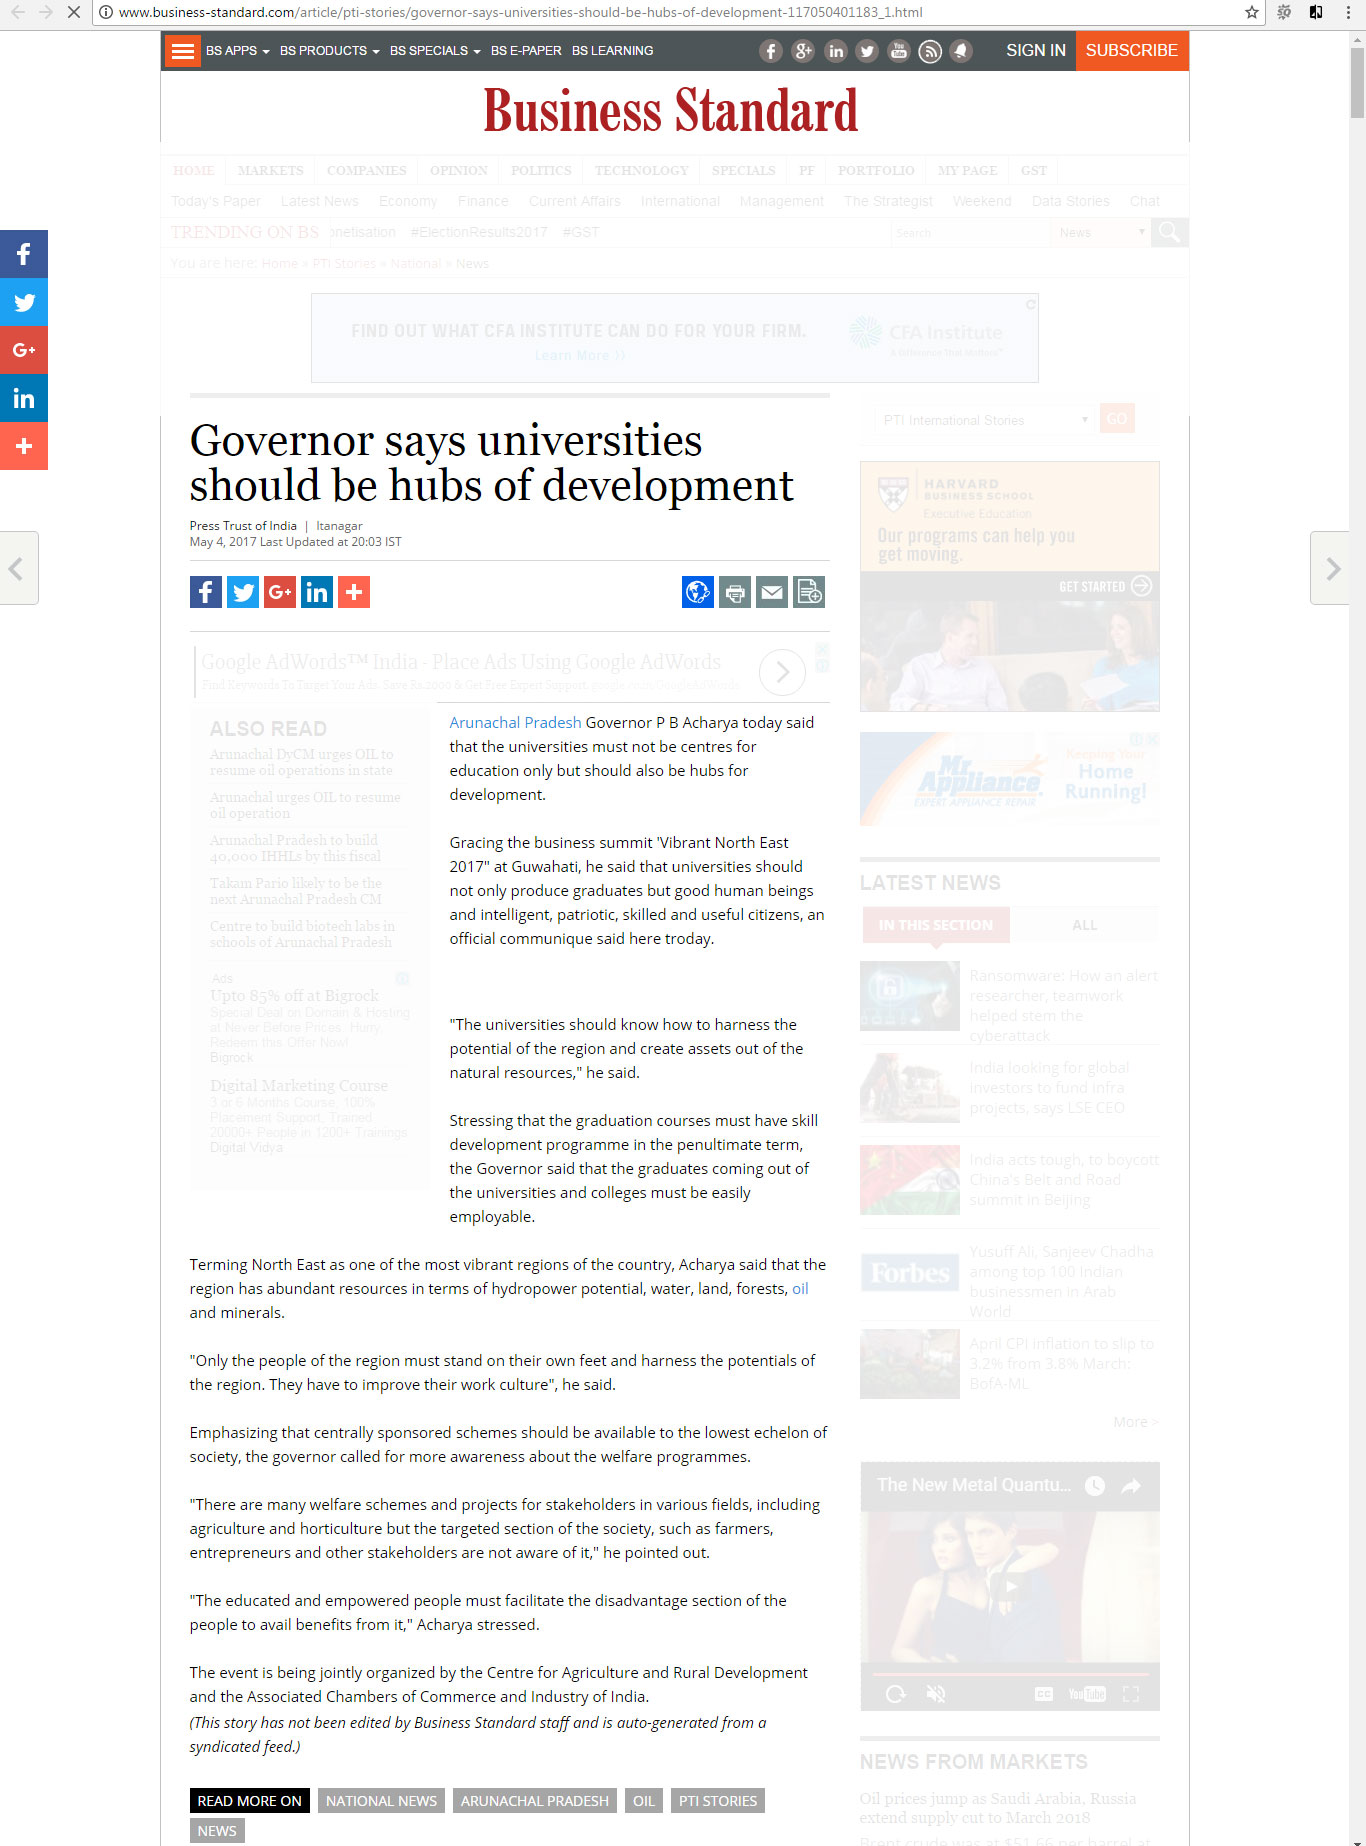Enter fullscreen mode on the video
Screen dimensions: 1366x1846
point(1131,1693)
